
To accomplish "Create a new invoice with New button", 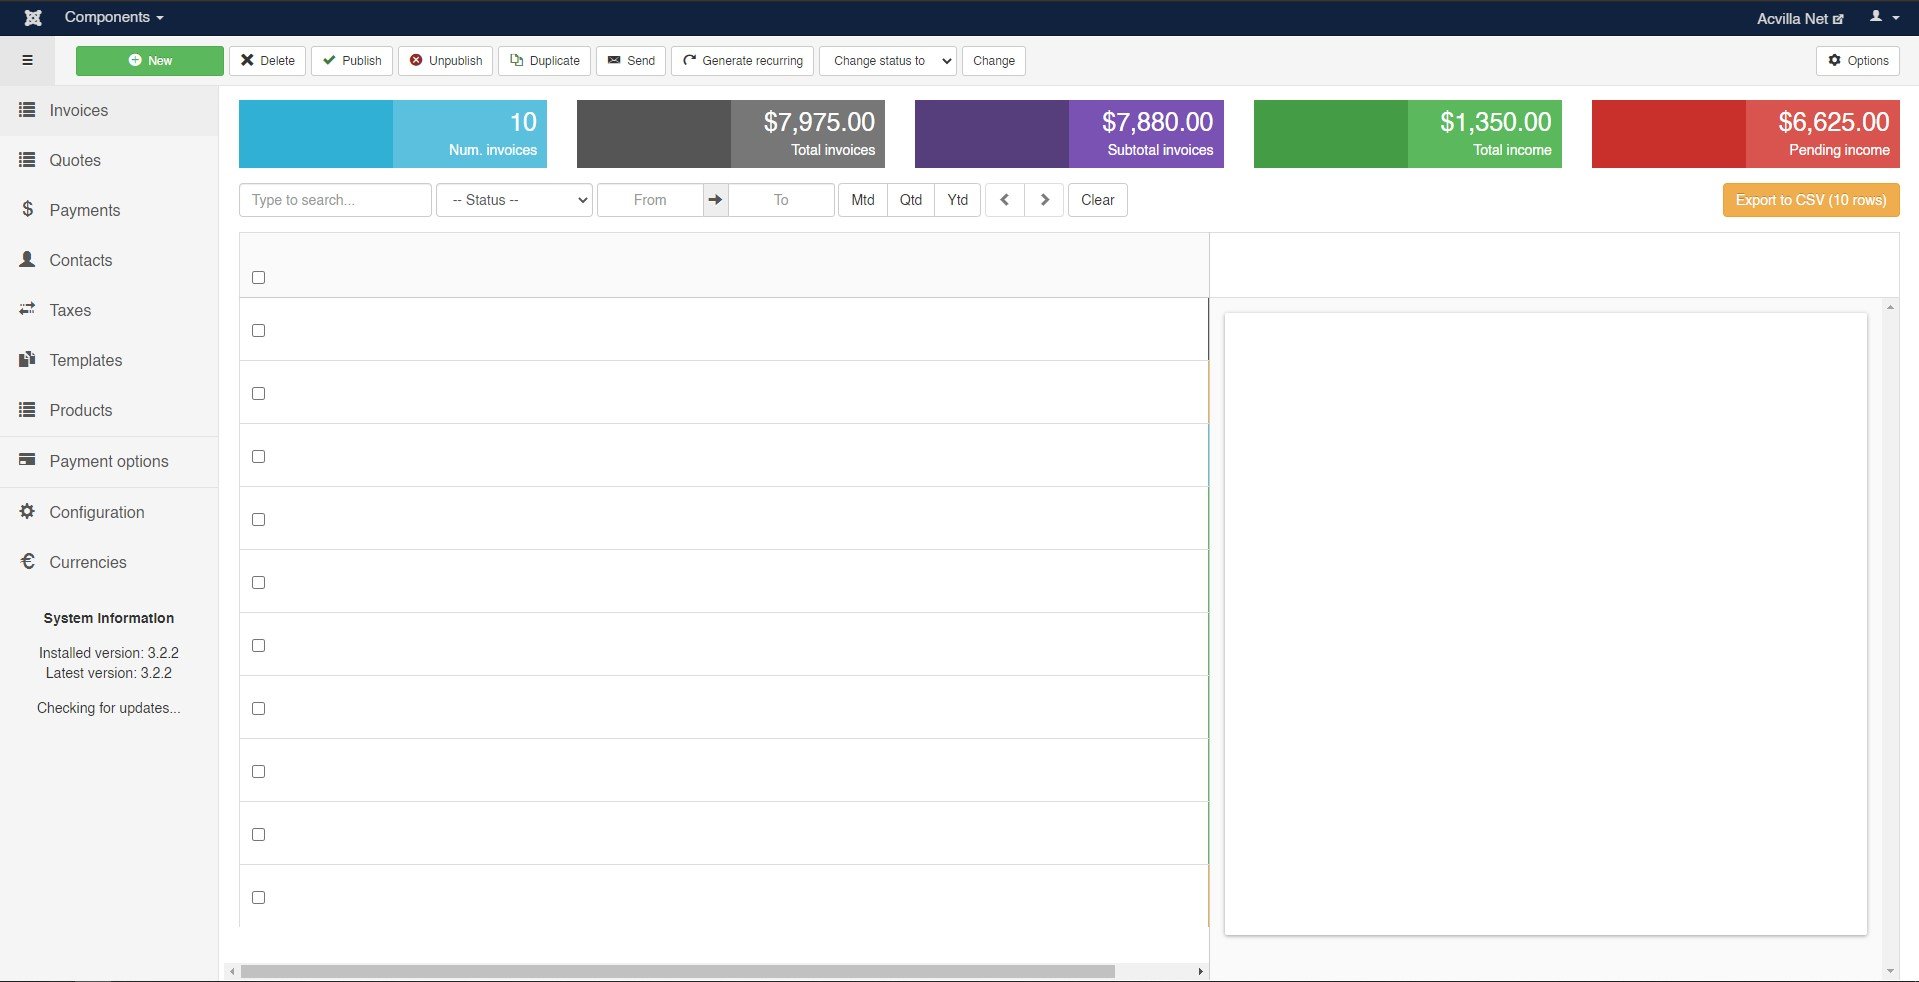I will (x=149, y=60).
